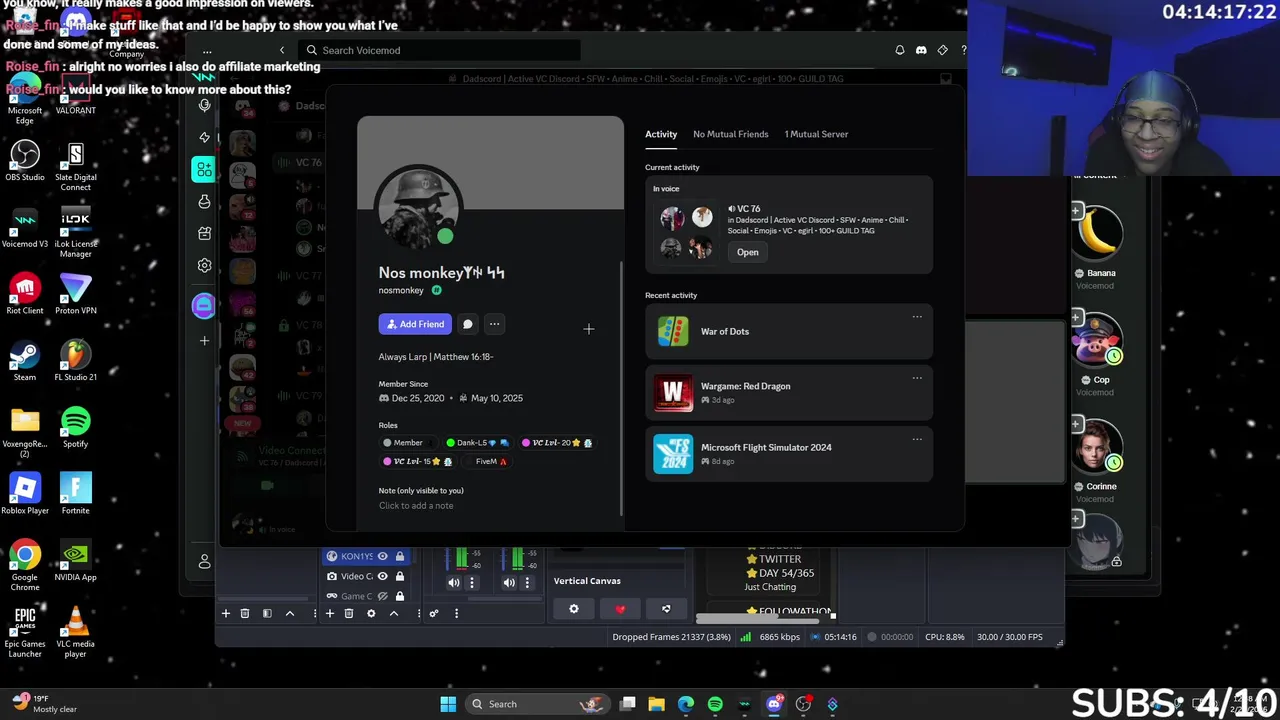The image size is (1280, 720).
Task: Click War of Dots recent activity
Action: [x=789, y=331]
